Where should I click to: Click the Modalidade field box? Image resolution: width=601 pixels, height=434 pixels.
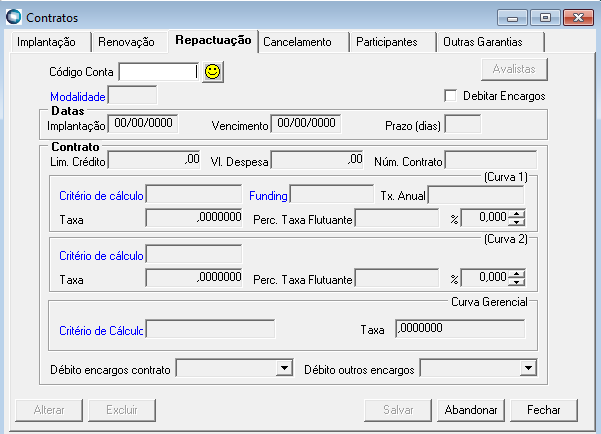133,95
